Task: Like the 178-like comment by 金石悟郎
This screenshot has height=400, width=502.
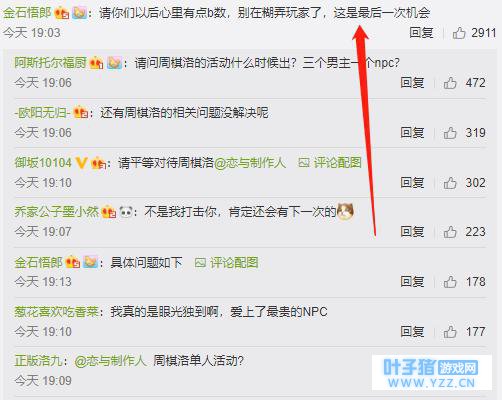Action: pos(450,282)
